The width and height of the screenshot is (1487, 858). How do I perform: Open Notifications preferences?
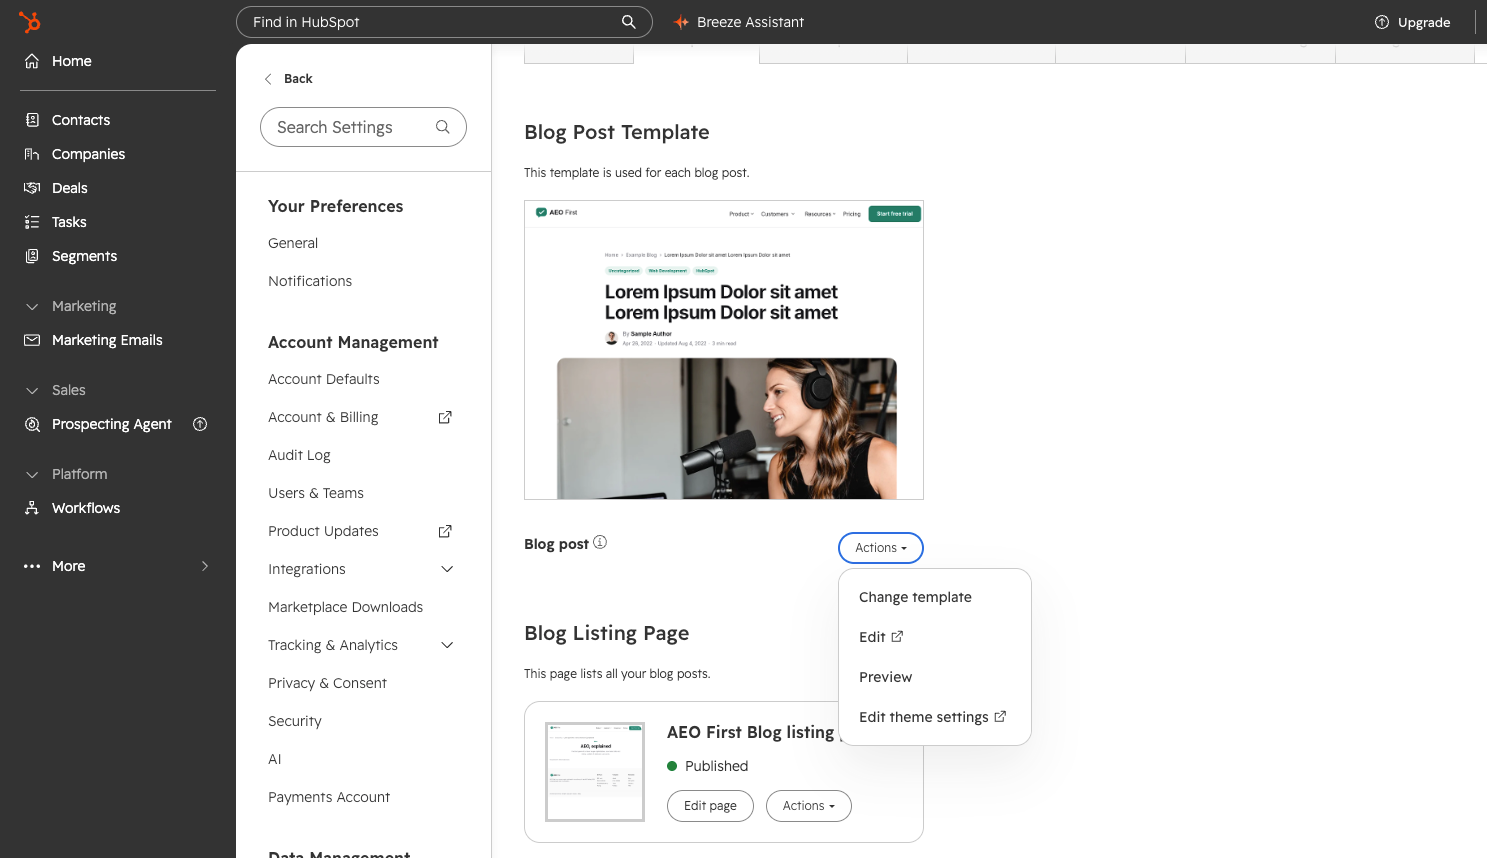[310, 281]
